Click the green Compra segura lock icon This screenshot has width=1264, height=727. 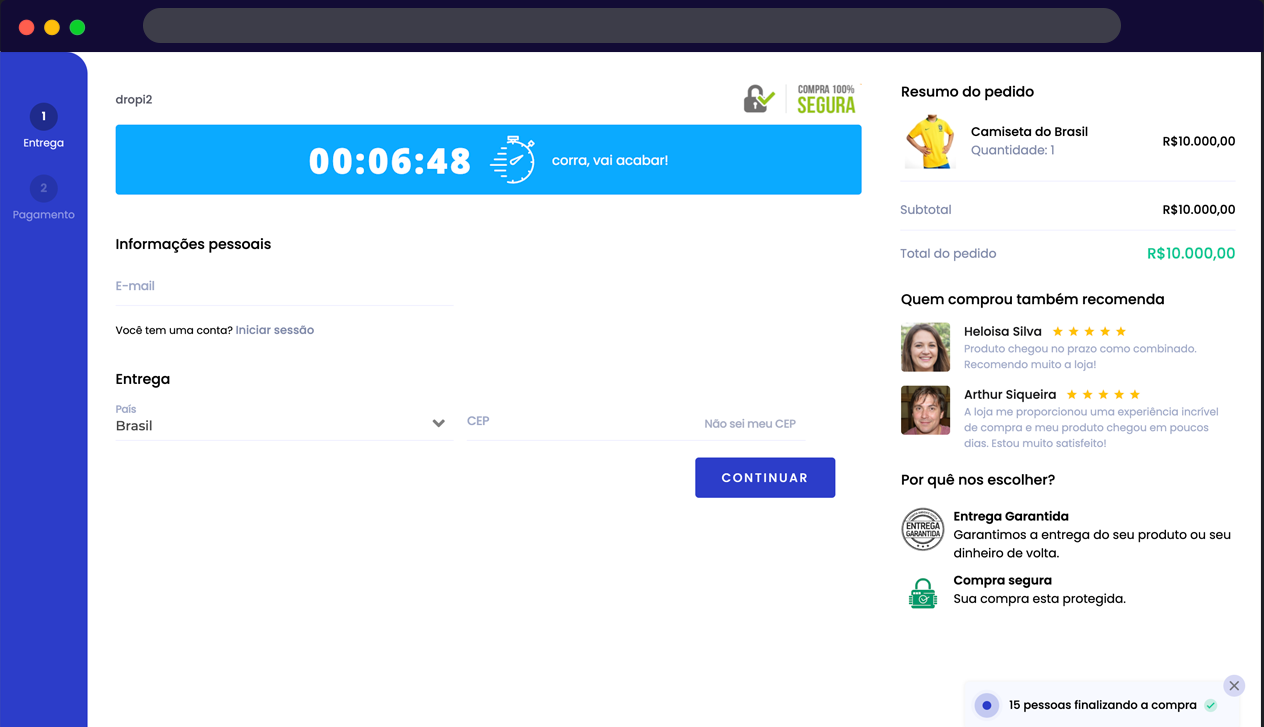coord(922,593)
